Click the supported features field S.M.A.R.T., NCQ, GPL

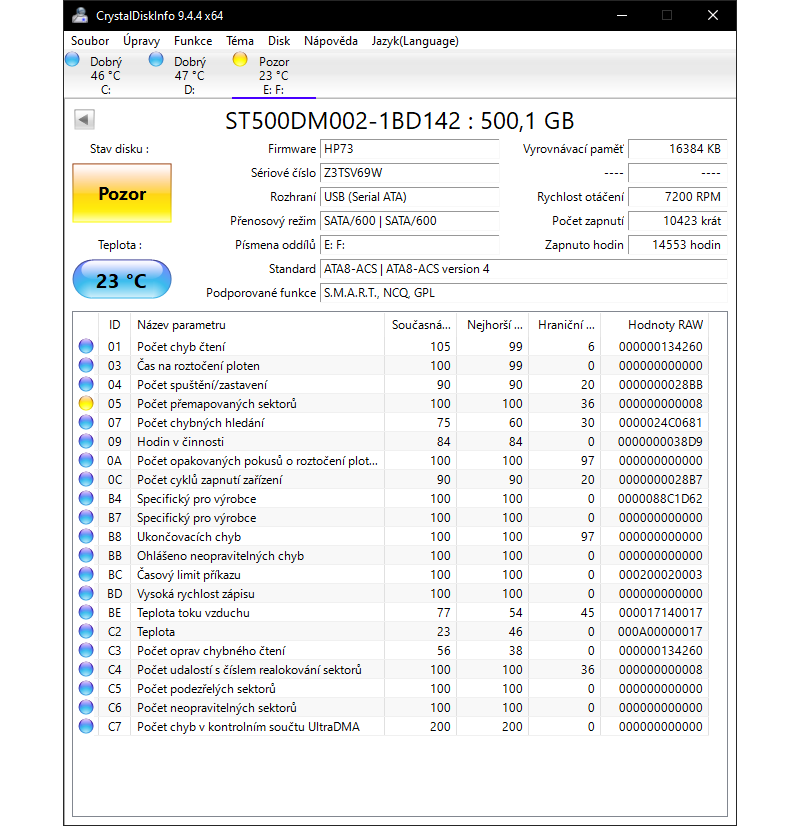pos(524,293)
